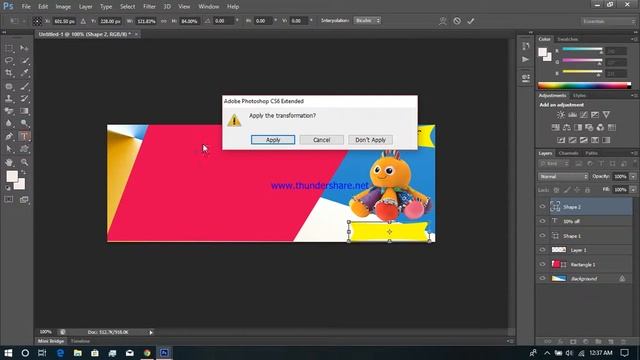Select the Path Selection tool
The width and height of the screenshot is (640, 360).
9,149
